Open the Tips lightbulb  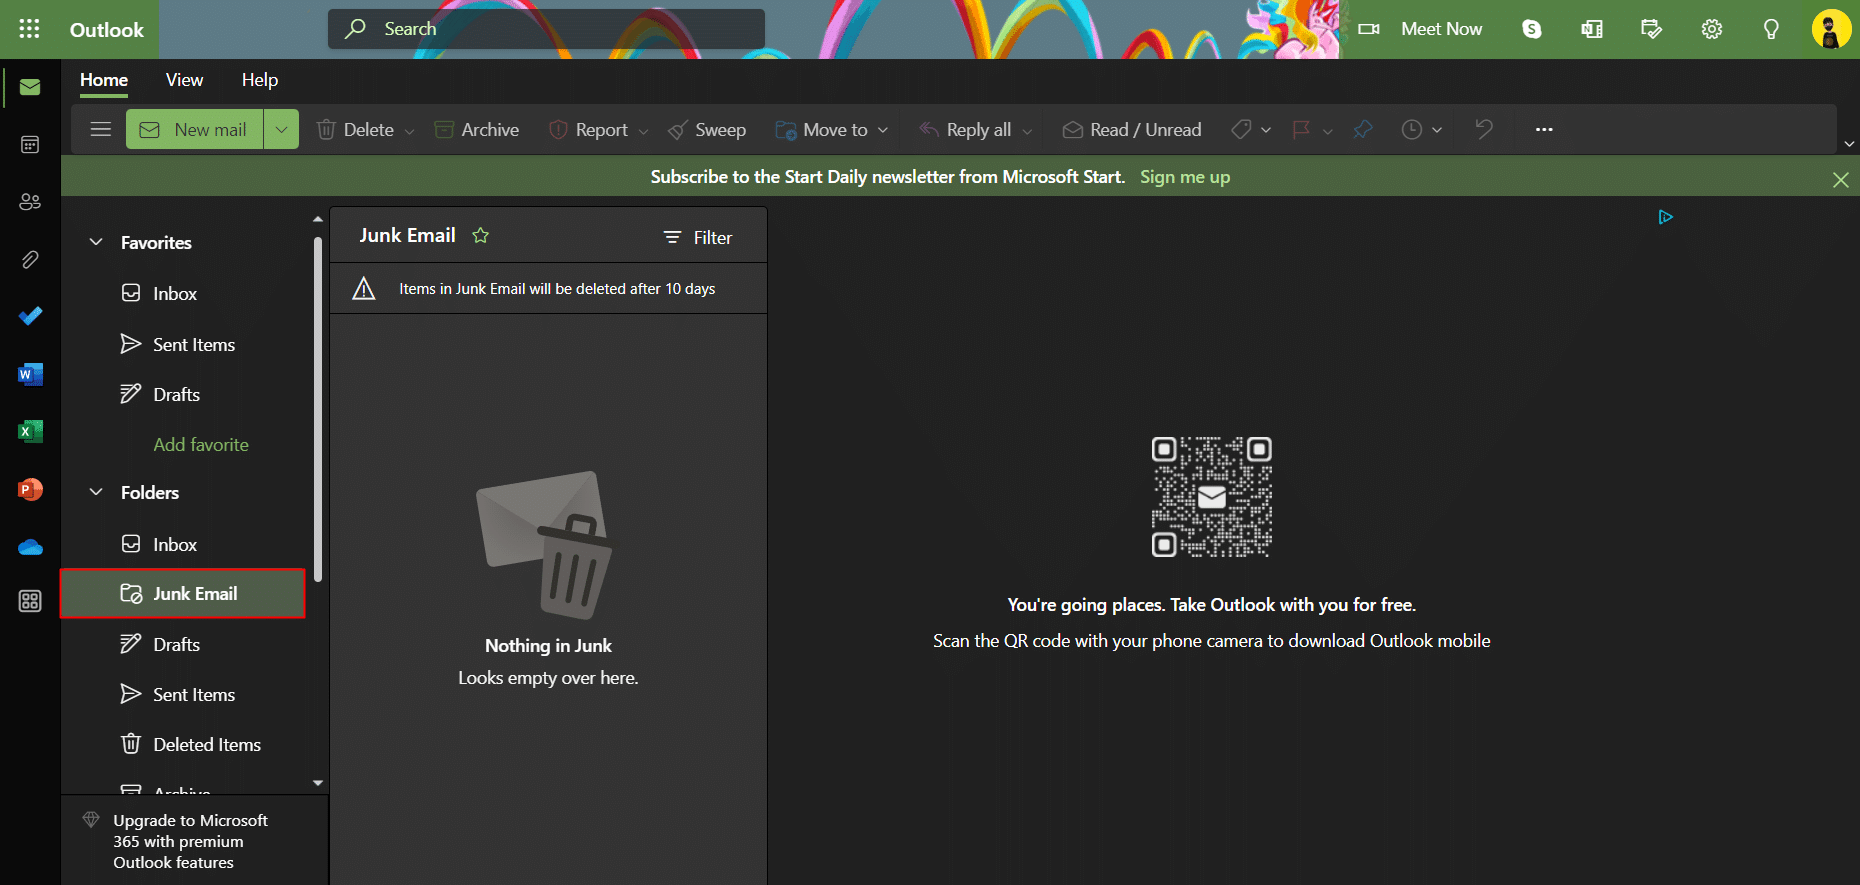[x=1771, y=29]
